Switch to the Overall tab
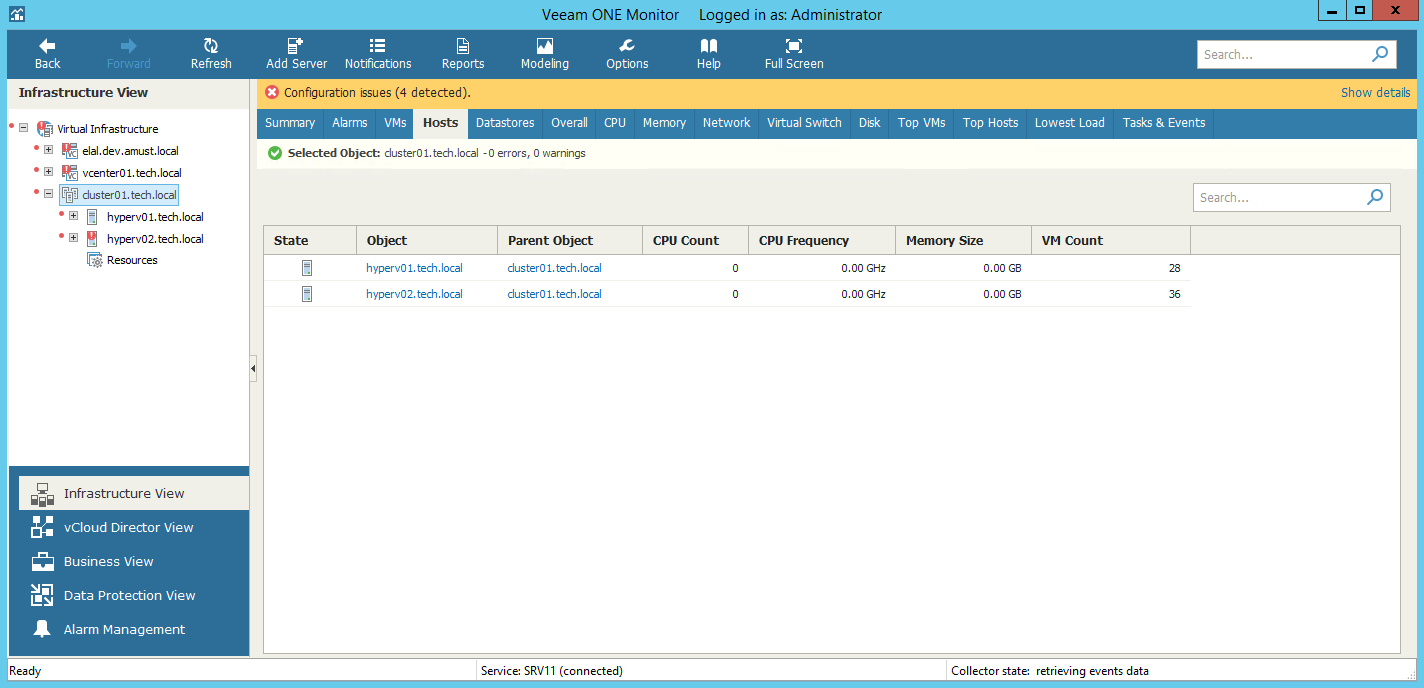This screenshot has width=1424, height=688. pos(570,123)
